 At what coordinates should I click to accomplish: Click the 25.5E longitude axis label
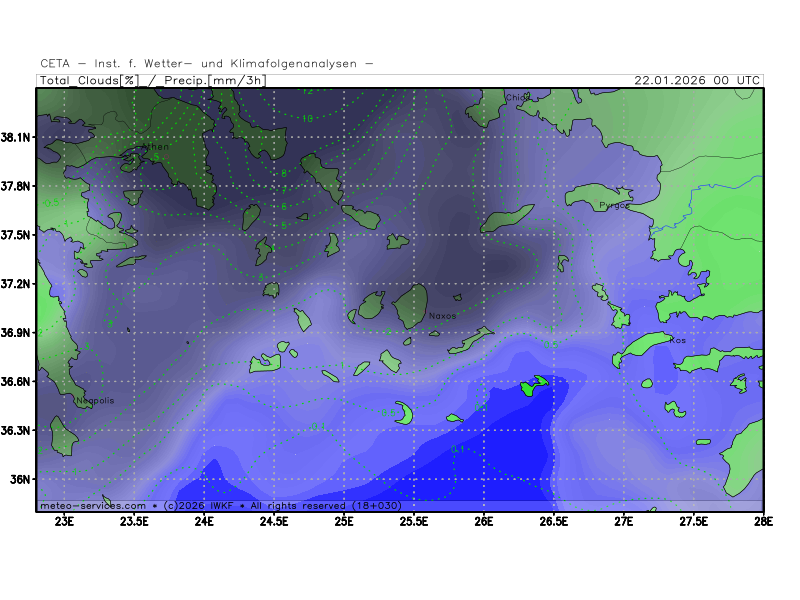pos(414,520)
